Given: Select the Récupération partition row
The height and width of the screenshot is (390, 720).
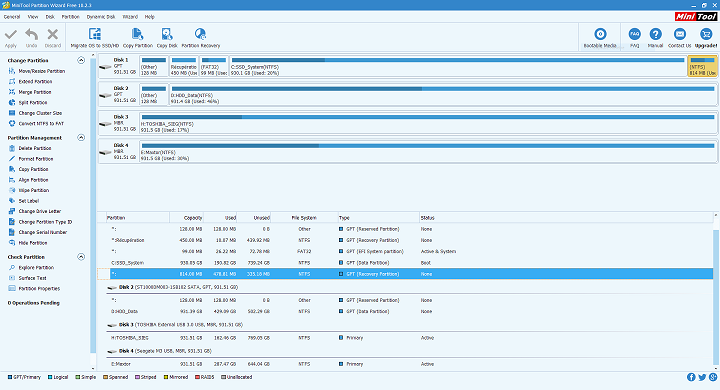Looking at the screenshot, I should pyautogui.click(x=405, y=240).
